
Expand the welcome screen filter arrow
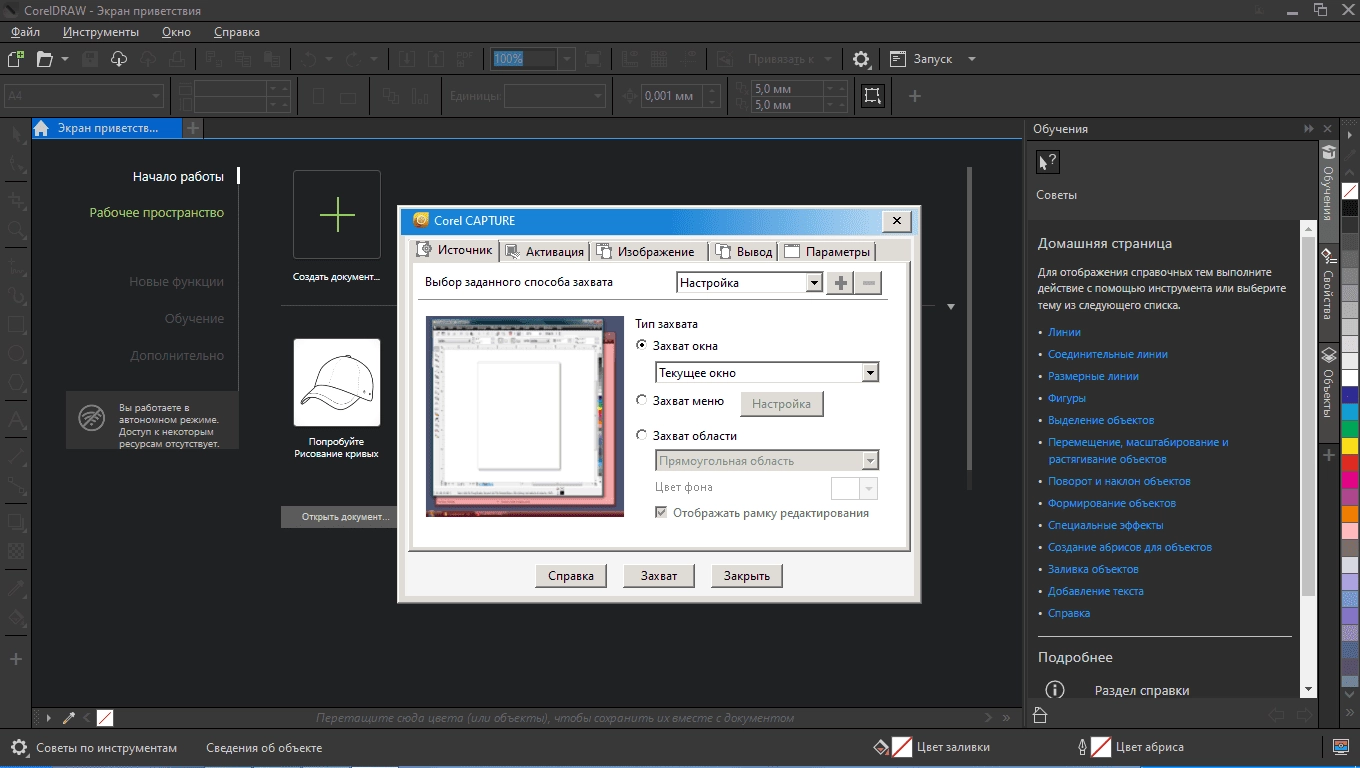pos(951,307)
